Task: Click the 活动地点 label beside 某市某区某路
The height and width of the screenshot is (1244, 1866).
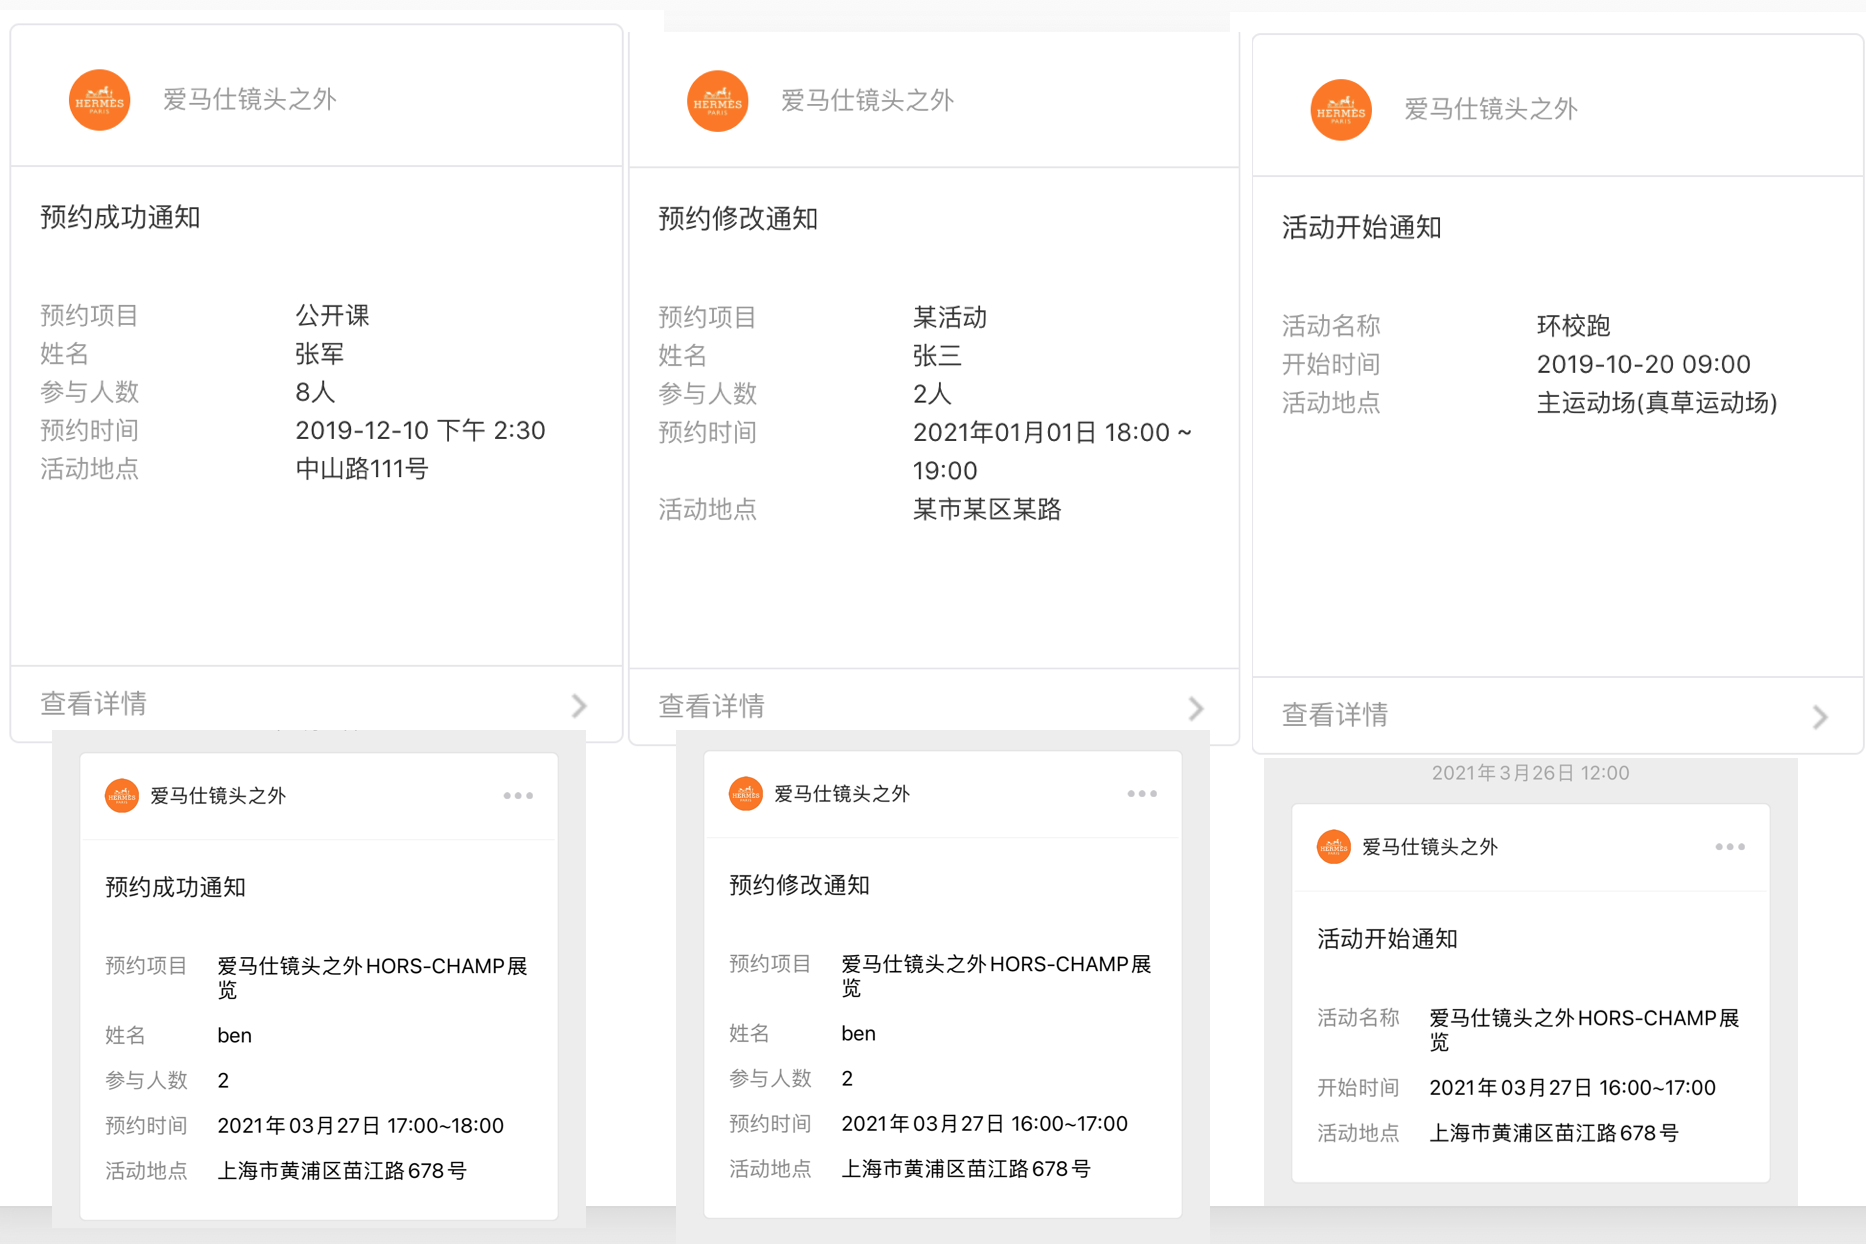Action: point(708,510)
